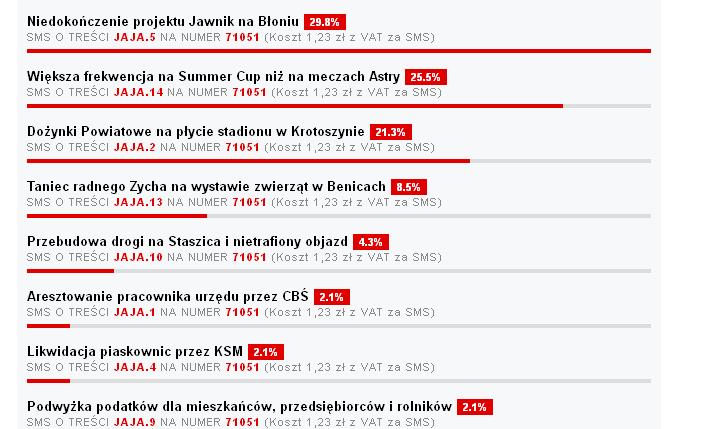Open Przebudowa drogi na Staszica entry
The image size is (720, 429).
click(x=187, y=242)
